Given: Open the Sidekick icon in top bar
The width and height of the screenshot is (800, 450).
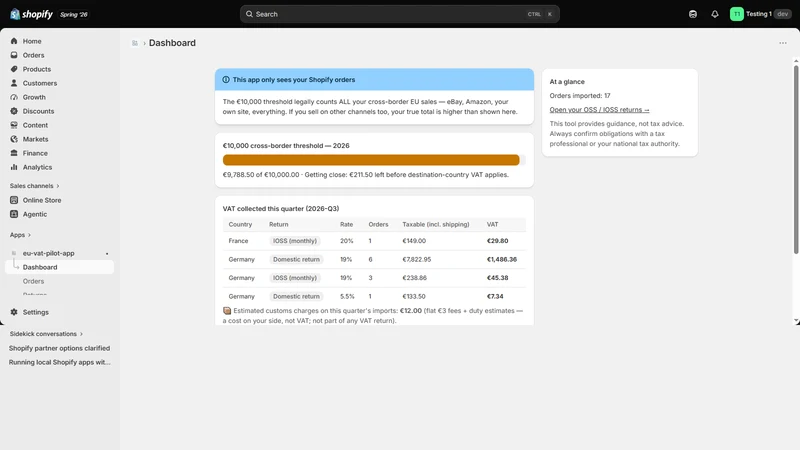Looking at the screenshot, I should (693, 14).
